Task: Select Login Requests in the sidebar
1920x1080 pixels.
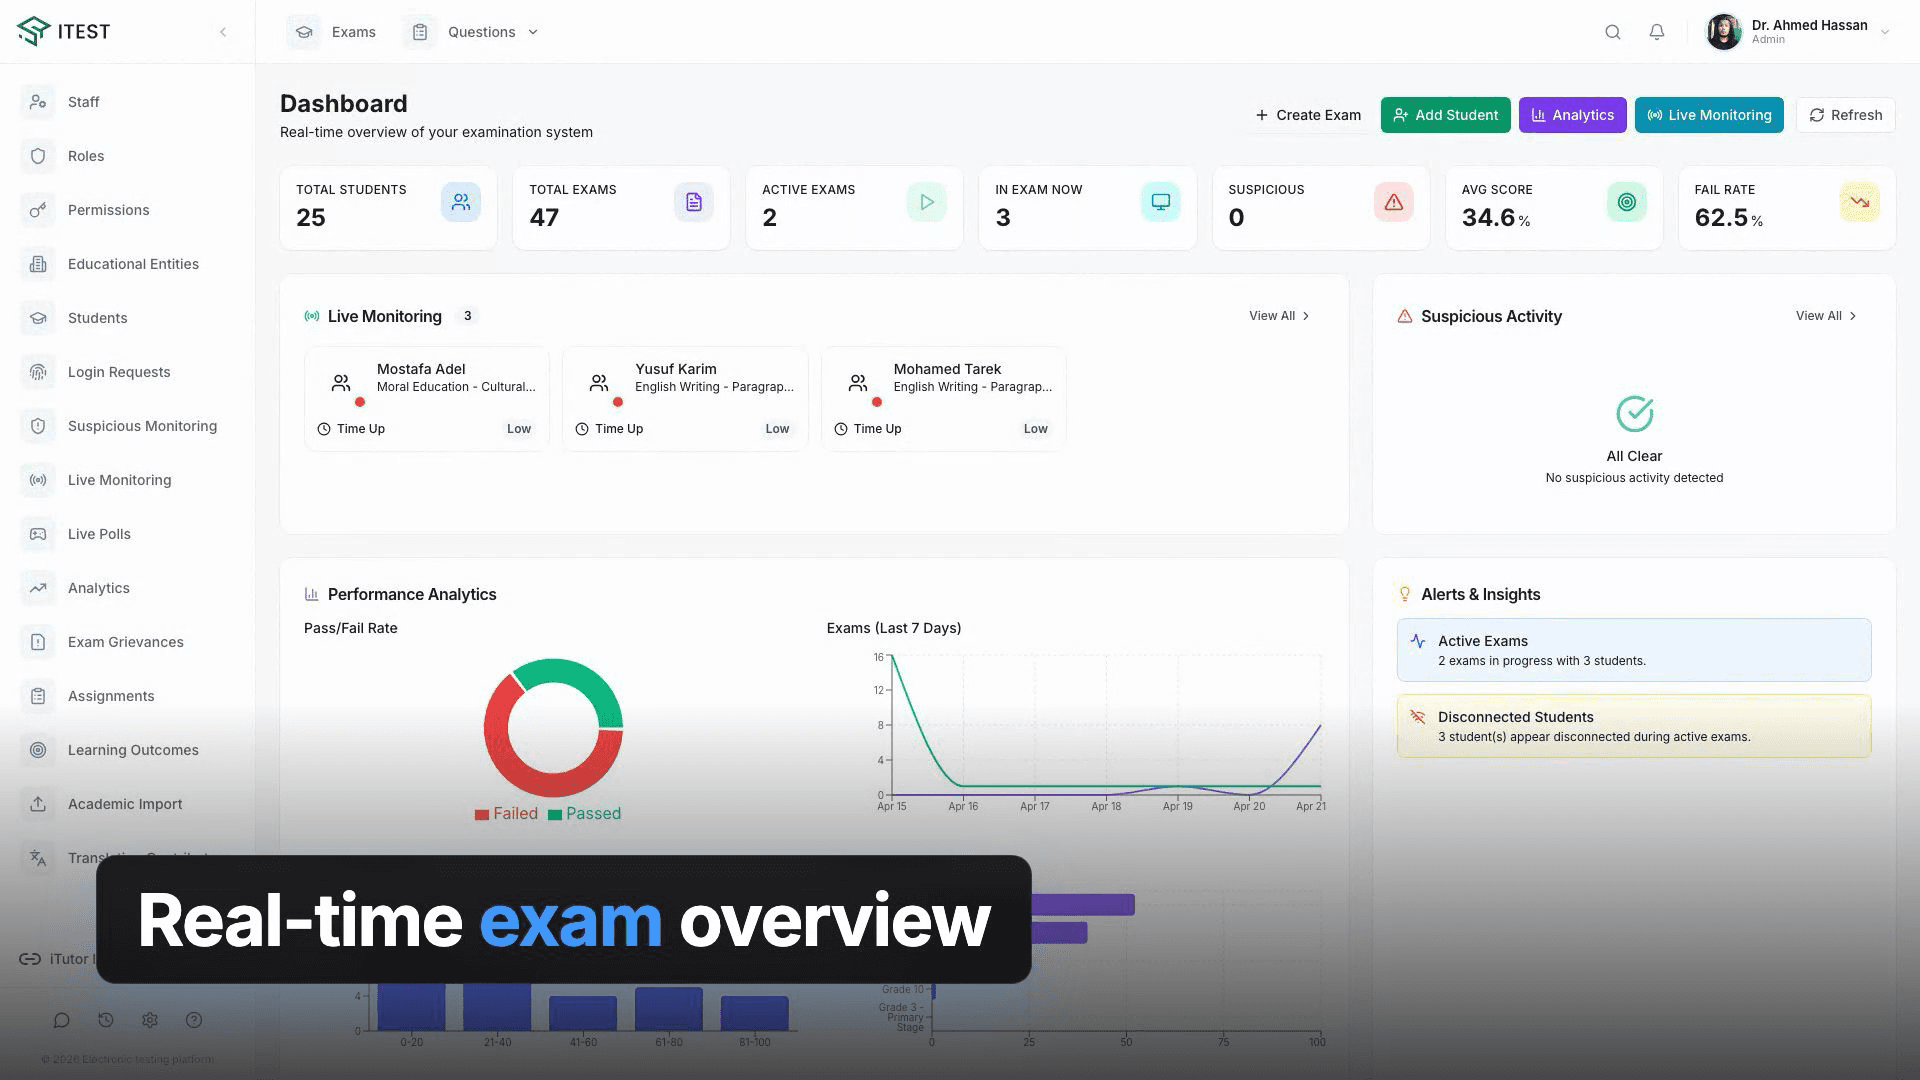Action: pos(119,372)
